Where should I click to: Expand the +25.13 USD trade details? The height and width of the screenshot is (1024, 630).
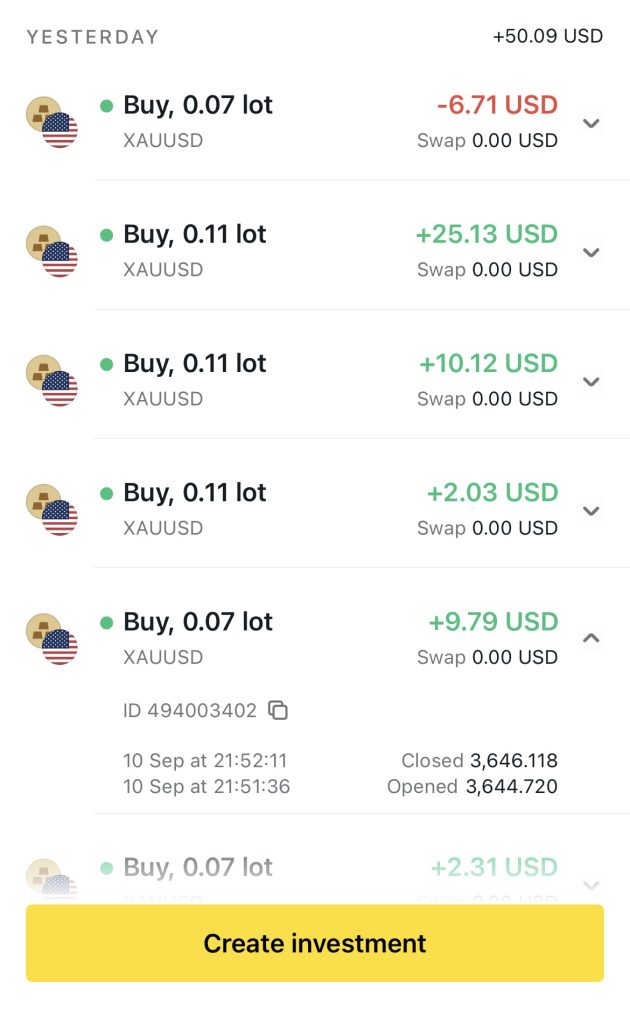point(591,252)
